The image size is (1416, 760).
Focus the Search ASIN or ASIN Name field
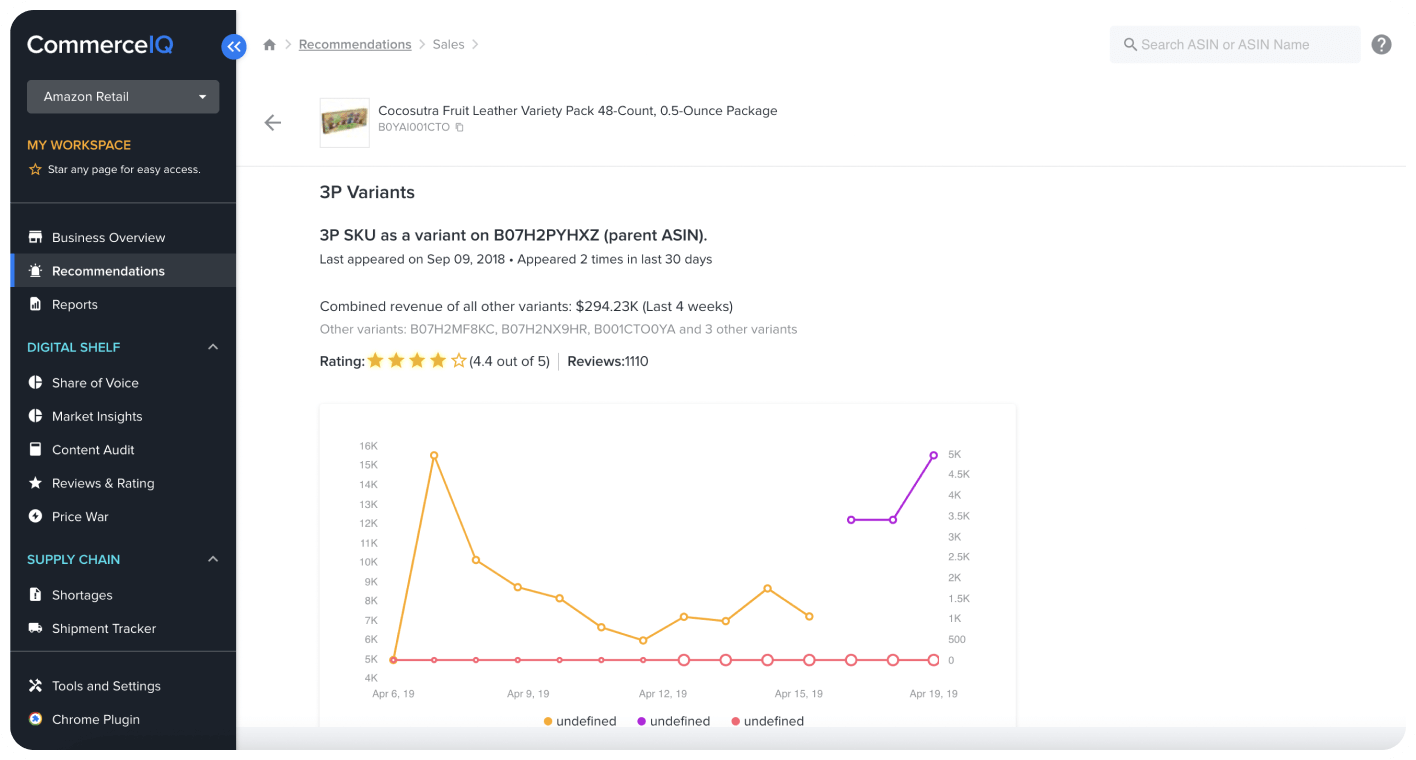click(1235, 45)
